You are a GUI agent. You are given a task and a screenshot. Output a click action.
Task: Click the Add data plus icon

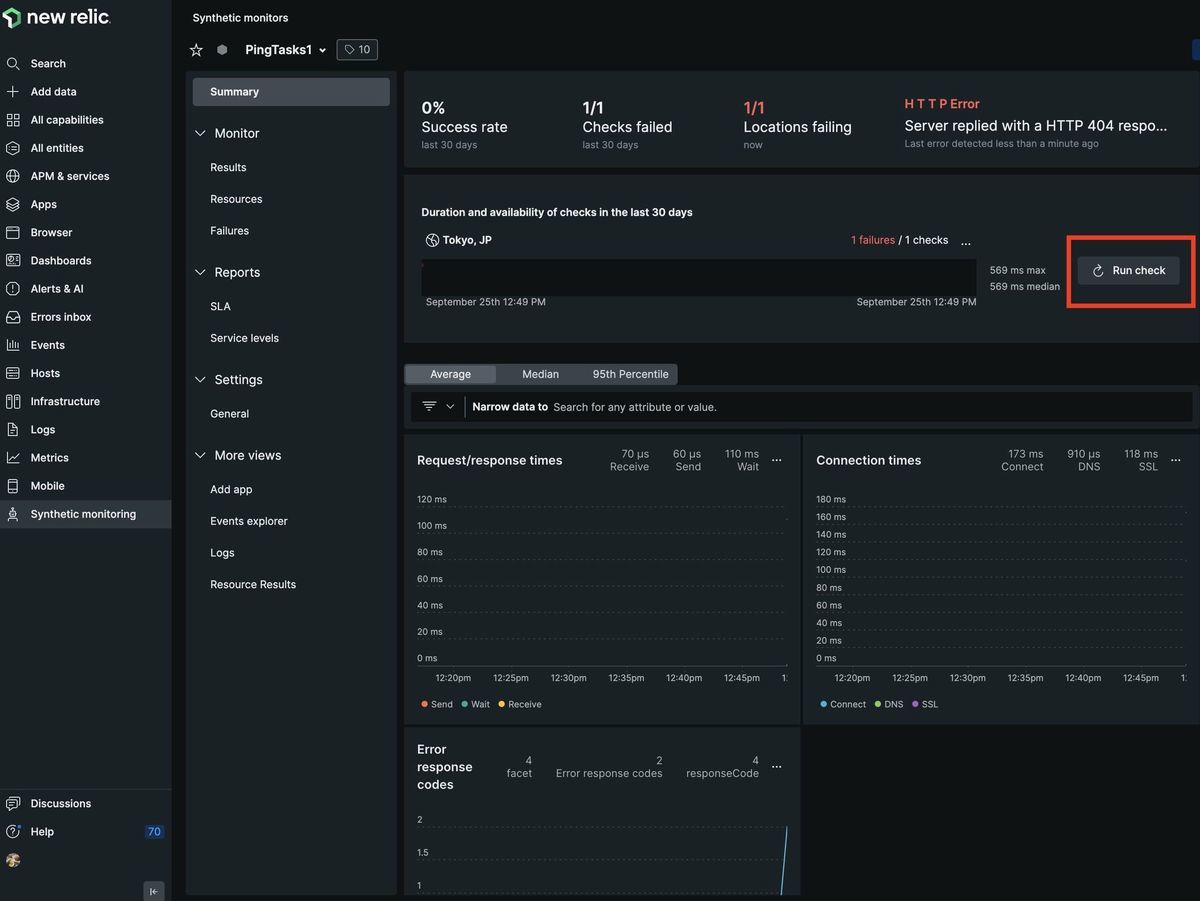pos(13,91)
